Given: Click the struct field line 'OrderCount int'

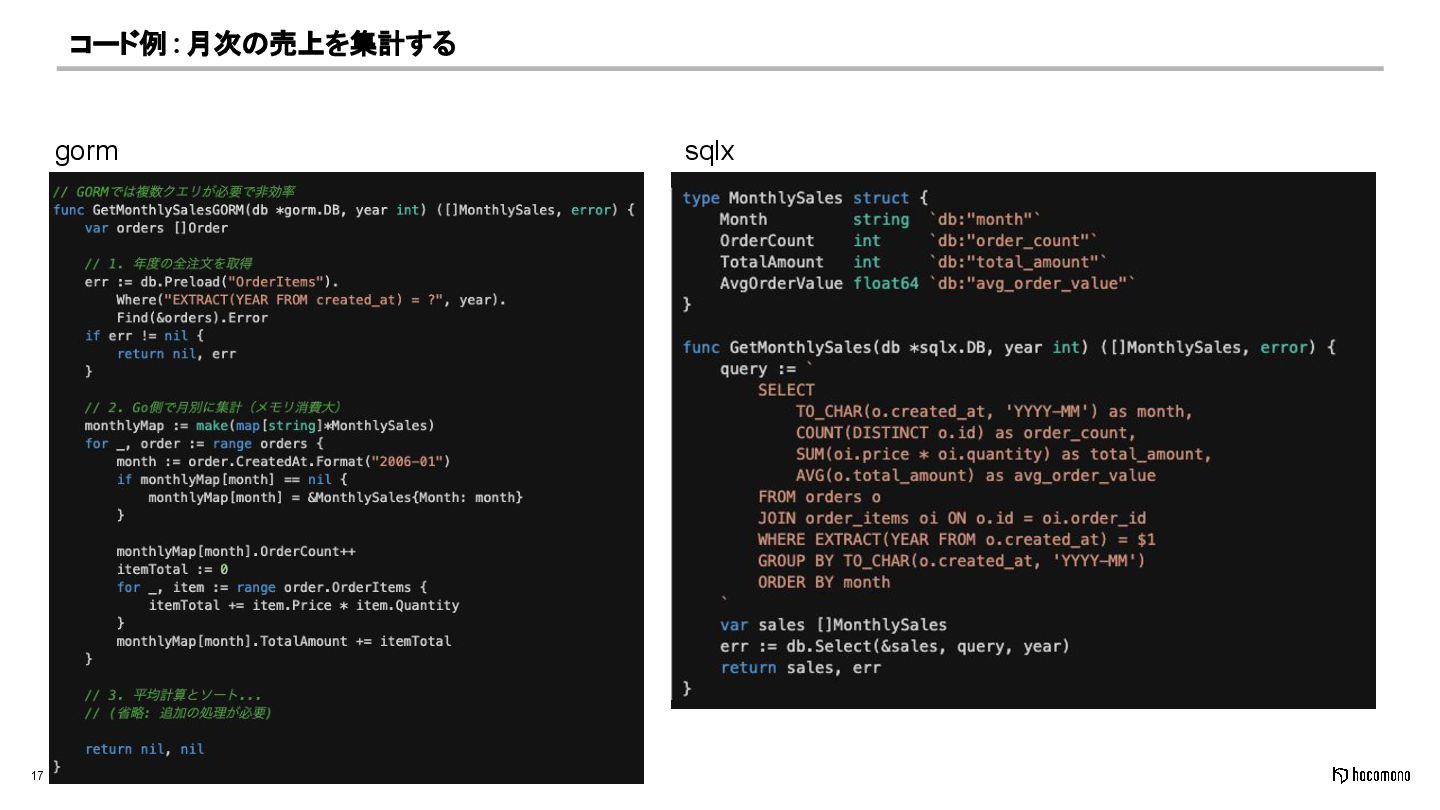Looking at the screenshot, I should (x=909, y=241).
